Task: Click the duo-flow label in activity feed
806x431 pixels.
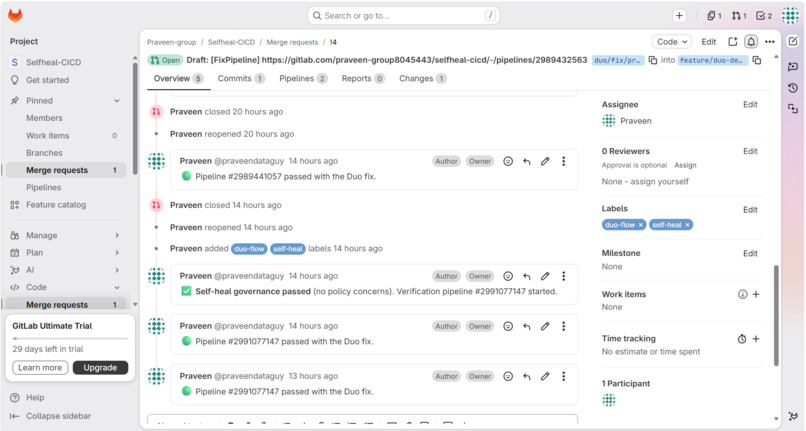Action: tap(249, 249)
